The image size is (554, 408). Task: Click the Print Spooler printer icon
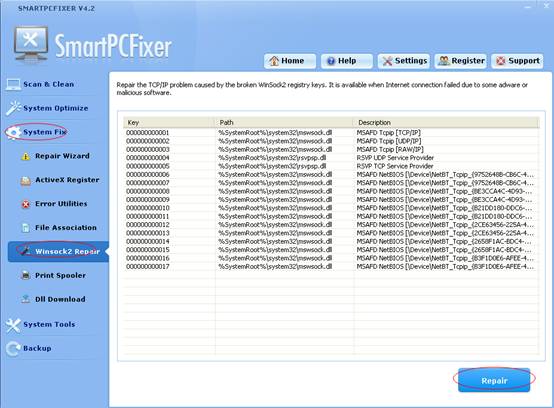pos(25,275)
